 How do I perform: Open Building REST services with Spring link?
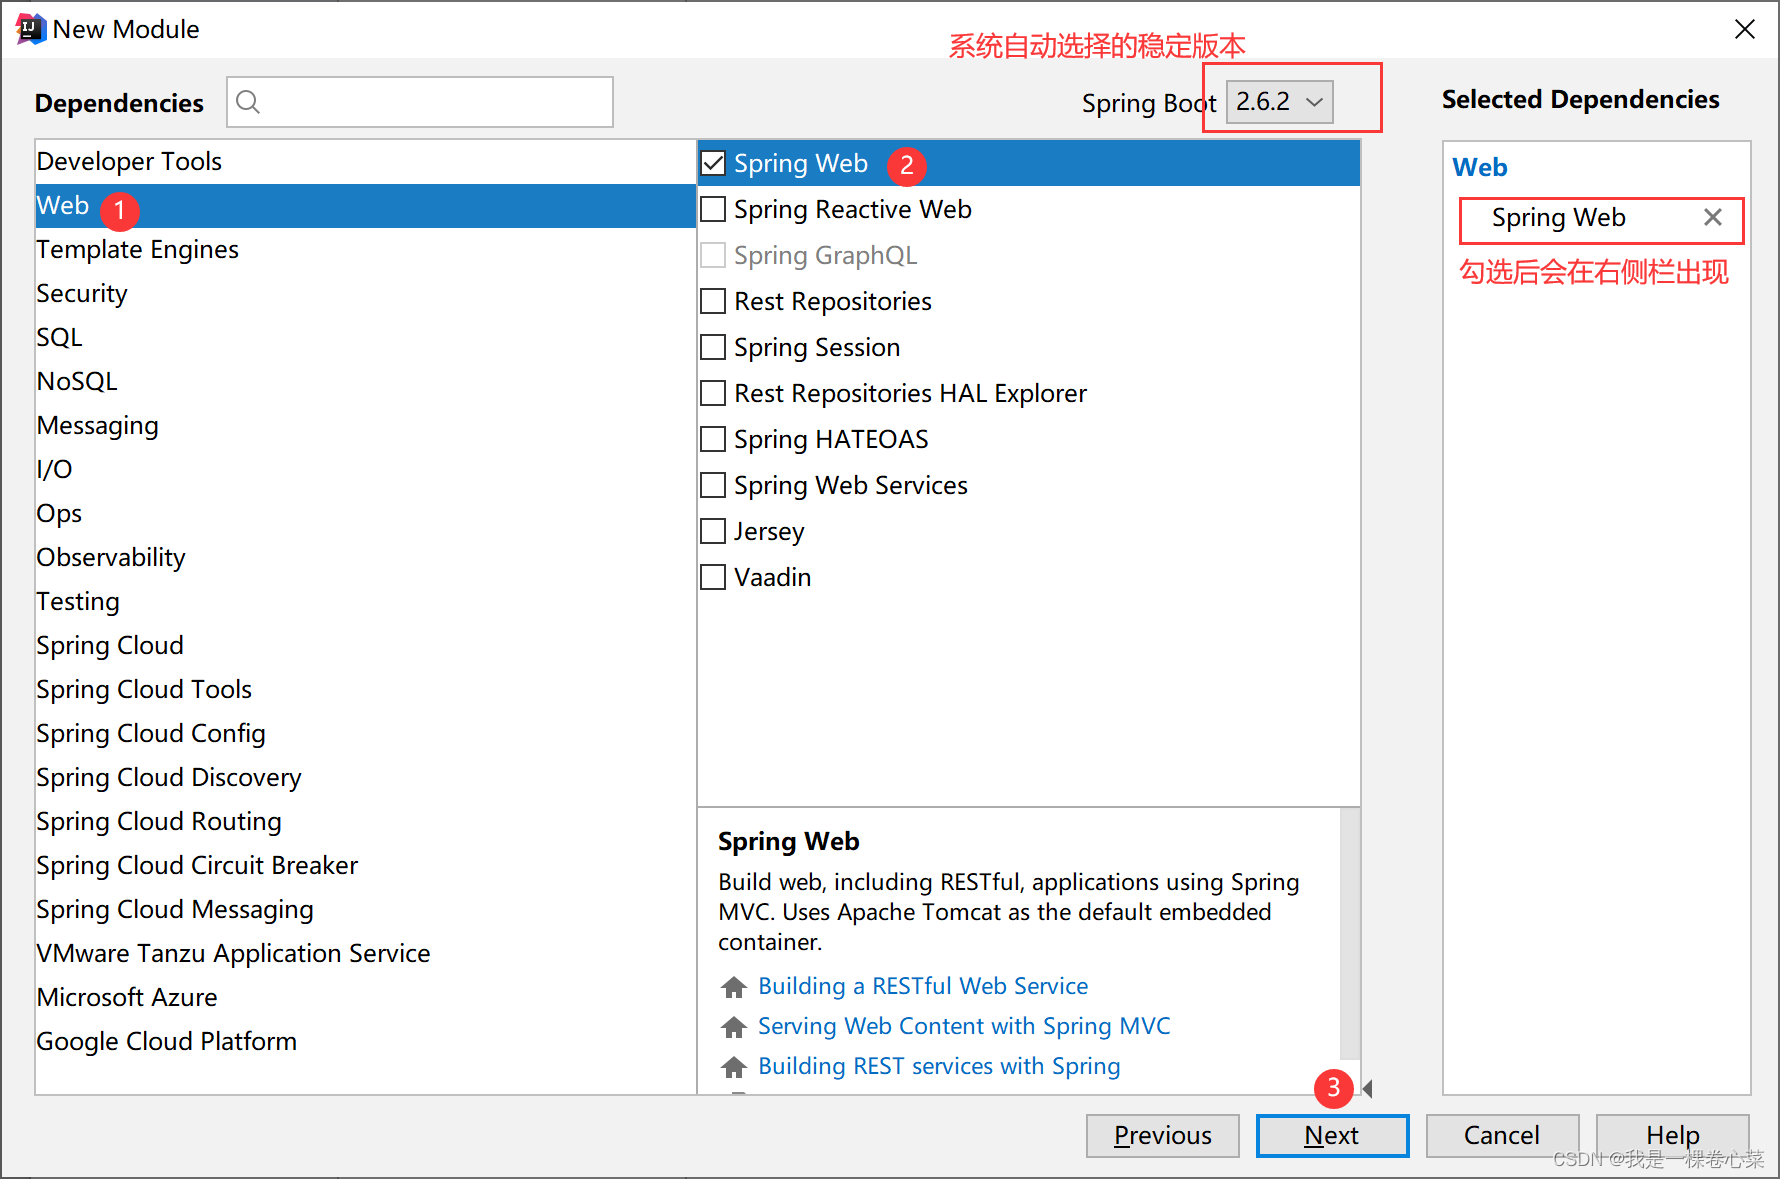tap(939, 1067)
